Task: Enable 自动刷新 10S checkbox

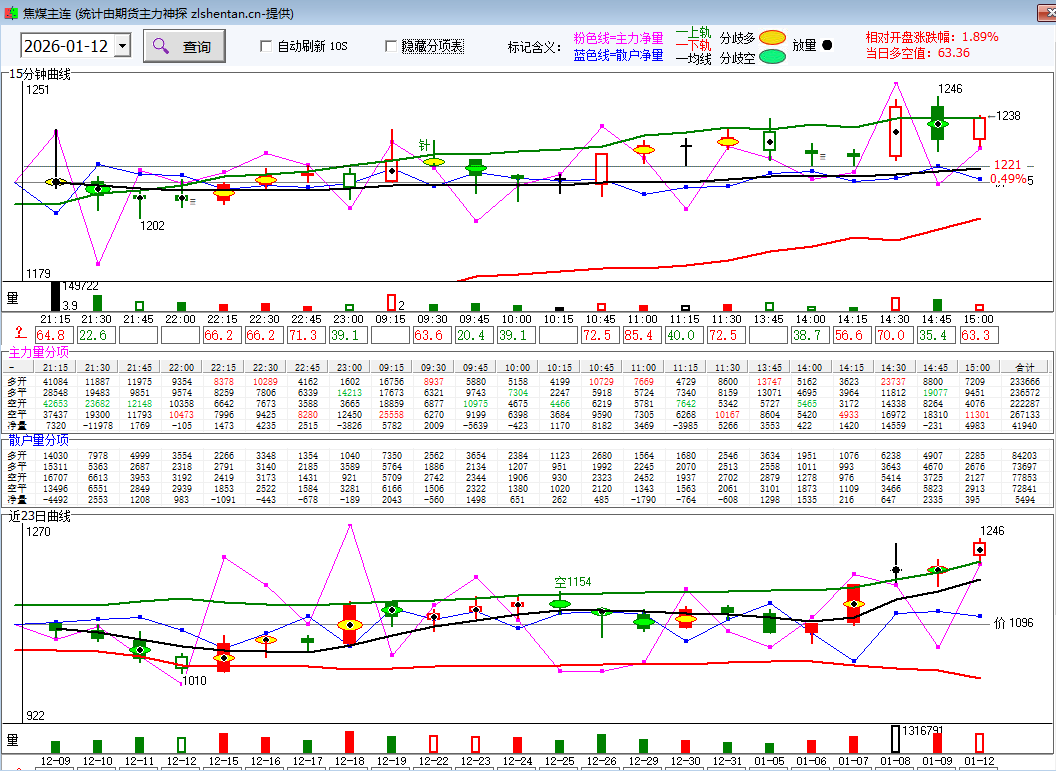Action: [x=266, y=46]
